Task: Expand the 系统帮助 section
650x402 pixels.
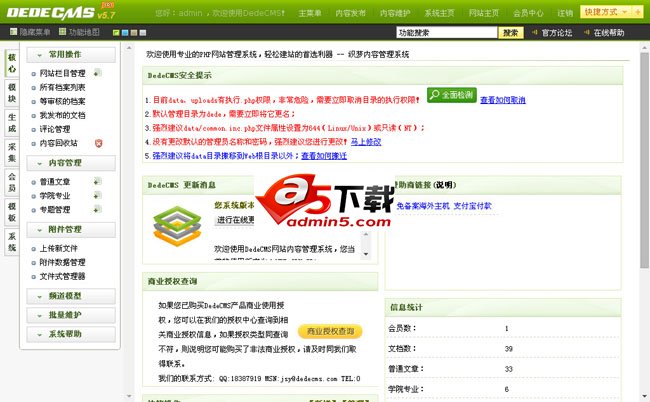Action: coord(71,334)
